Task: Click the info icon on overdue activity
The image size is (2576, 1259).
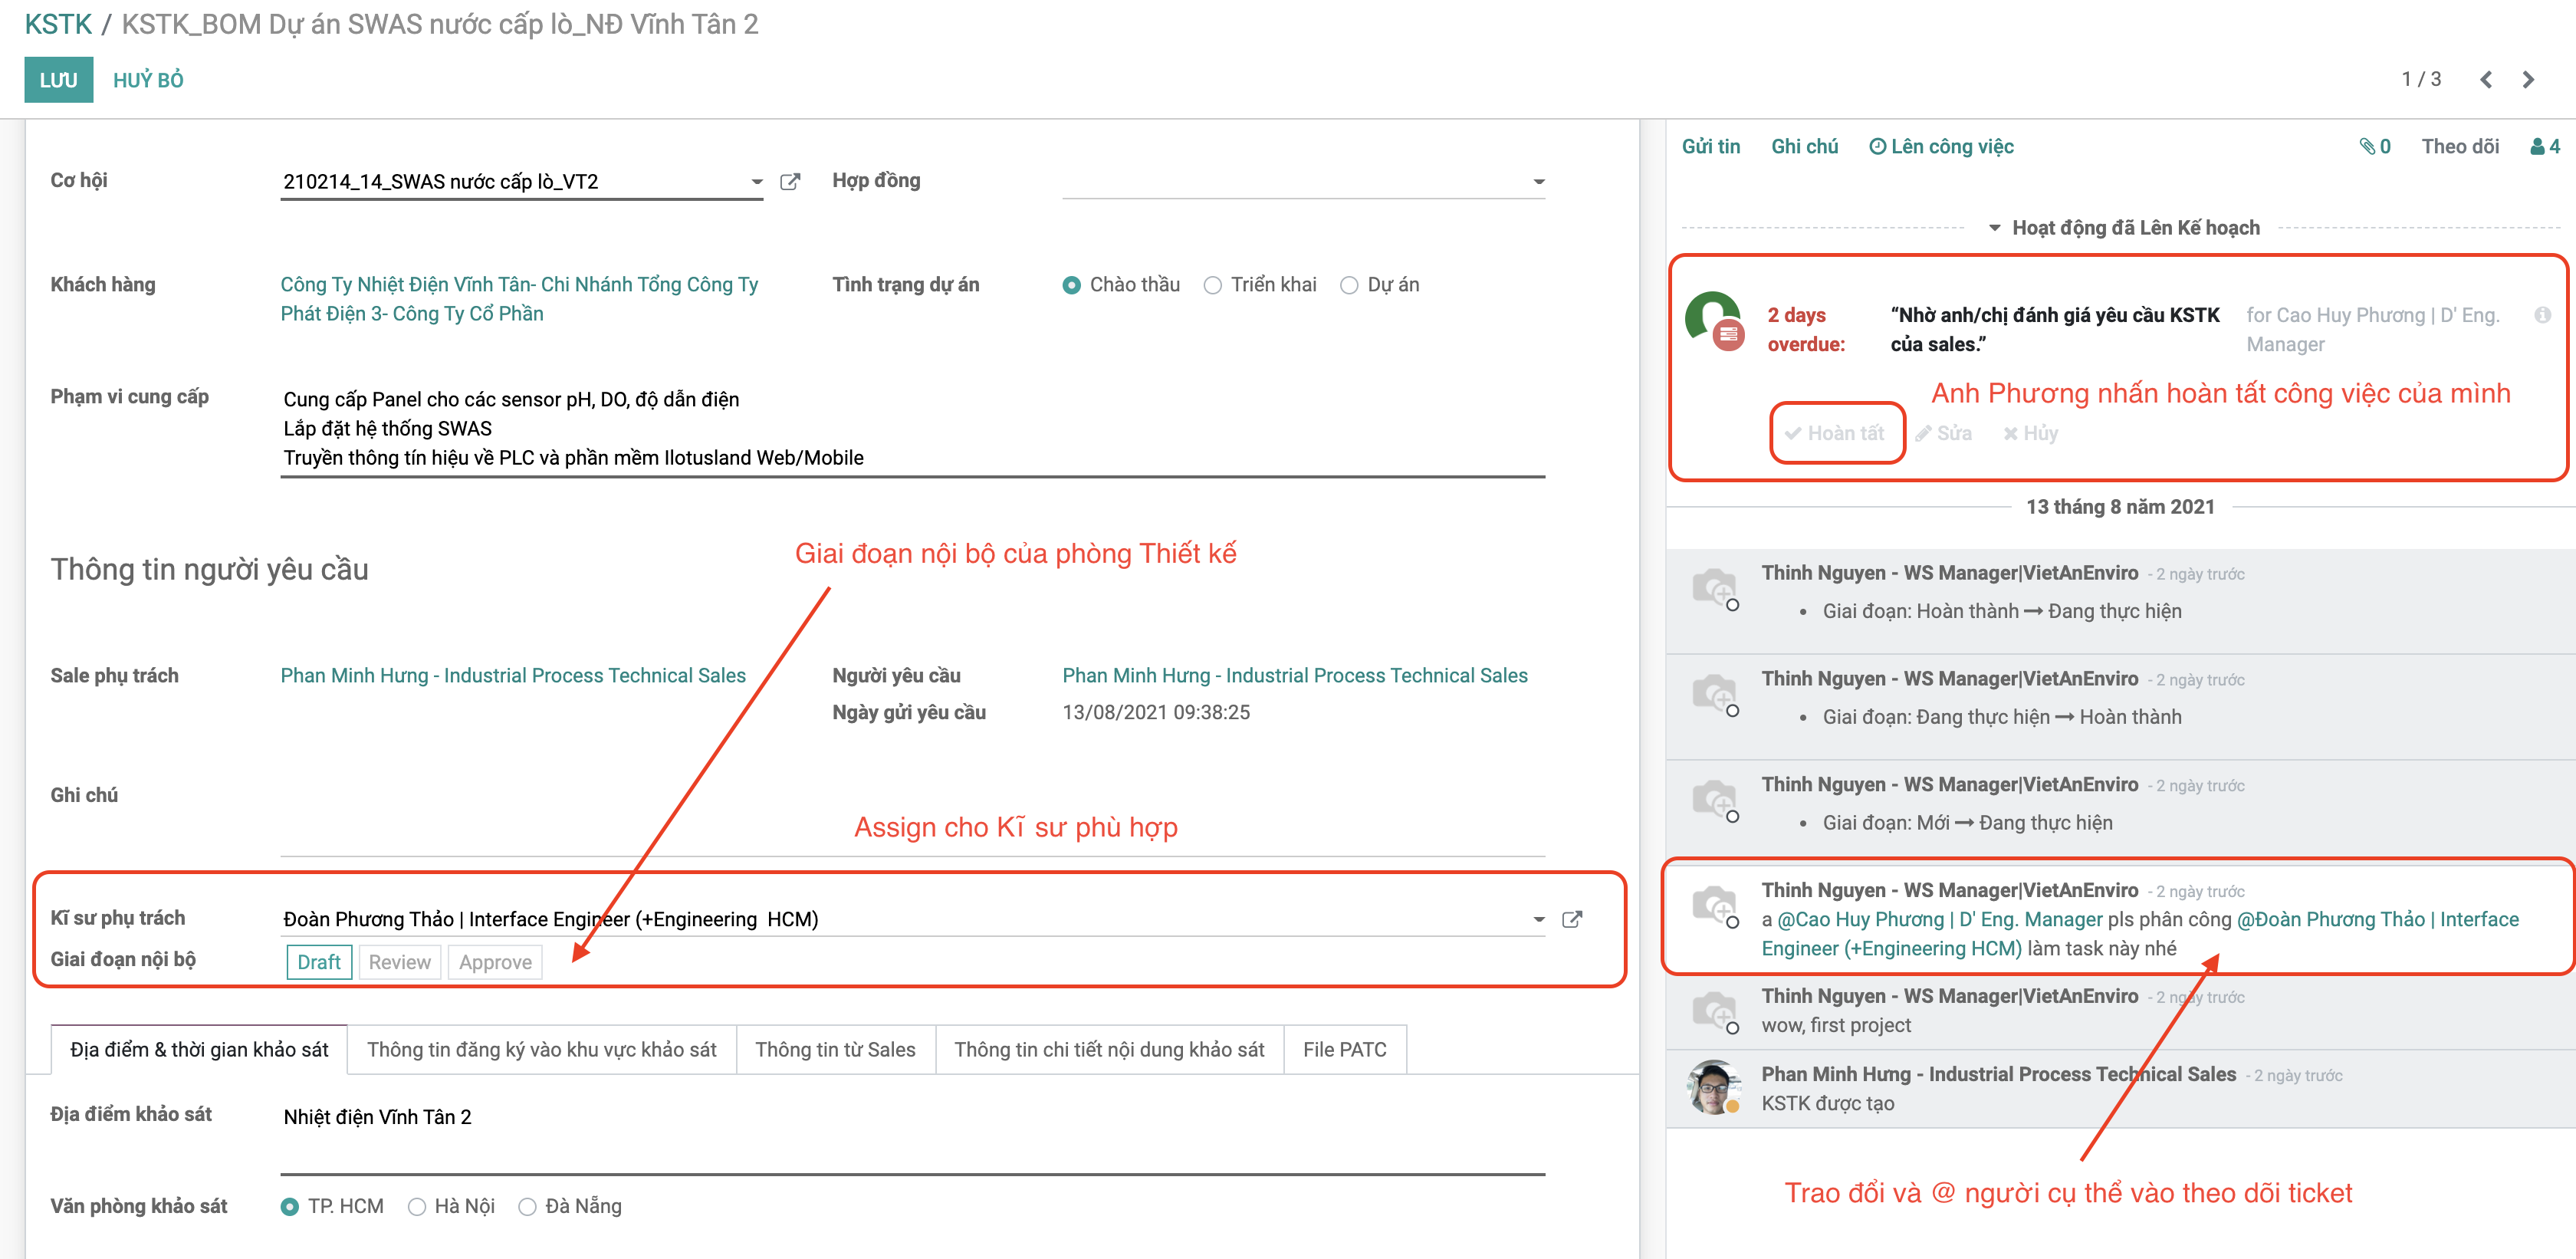Action: click(2542, 315)
